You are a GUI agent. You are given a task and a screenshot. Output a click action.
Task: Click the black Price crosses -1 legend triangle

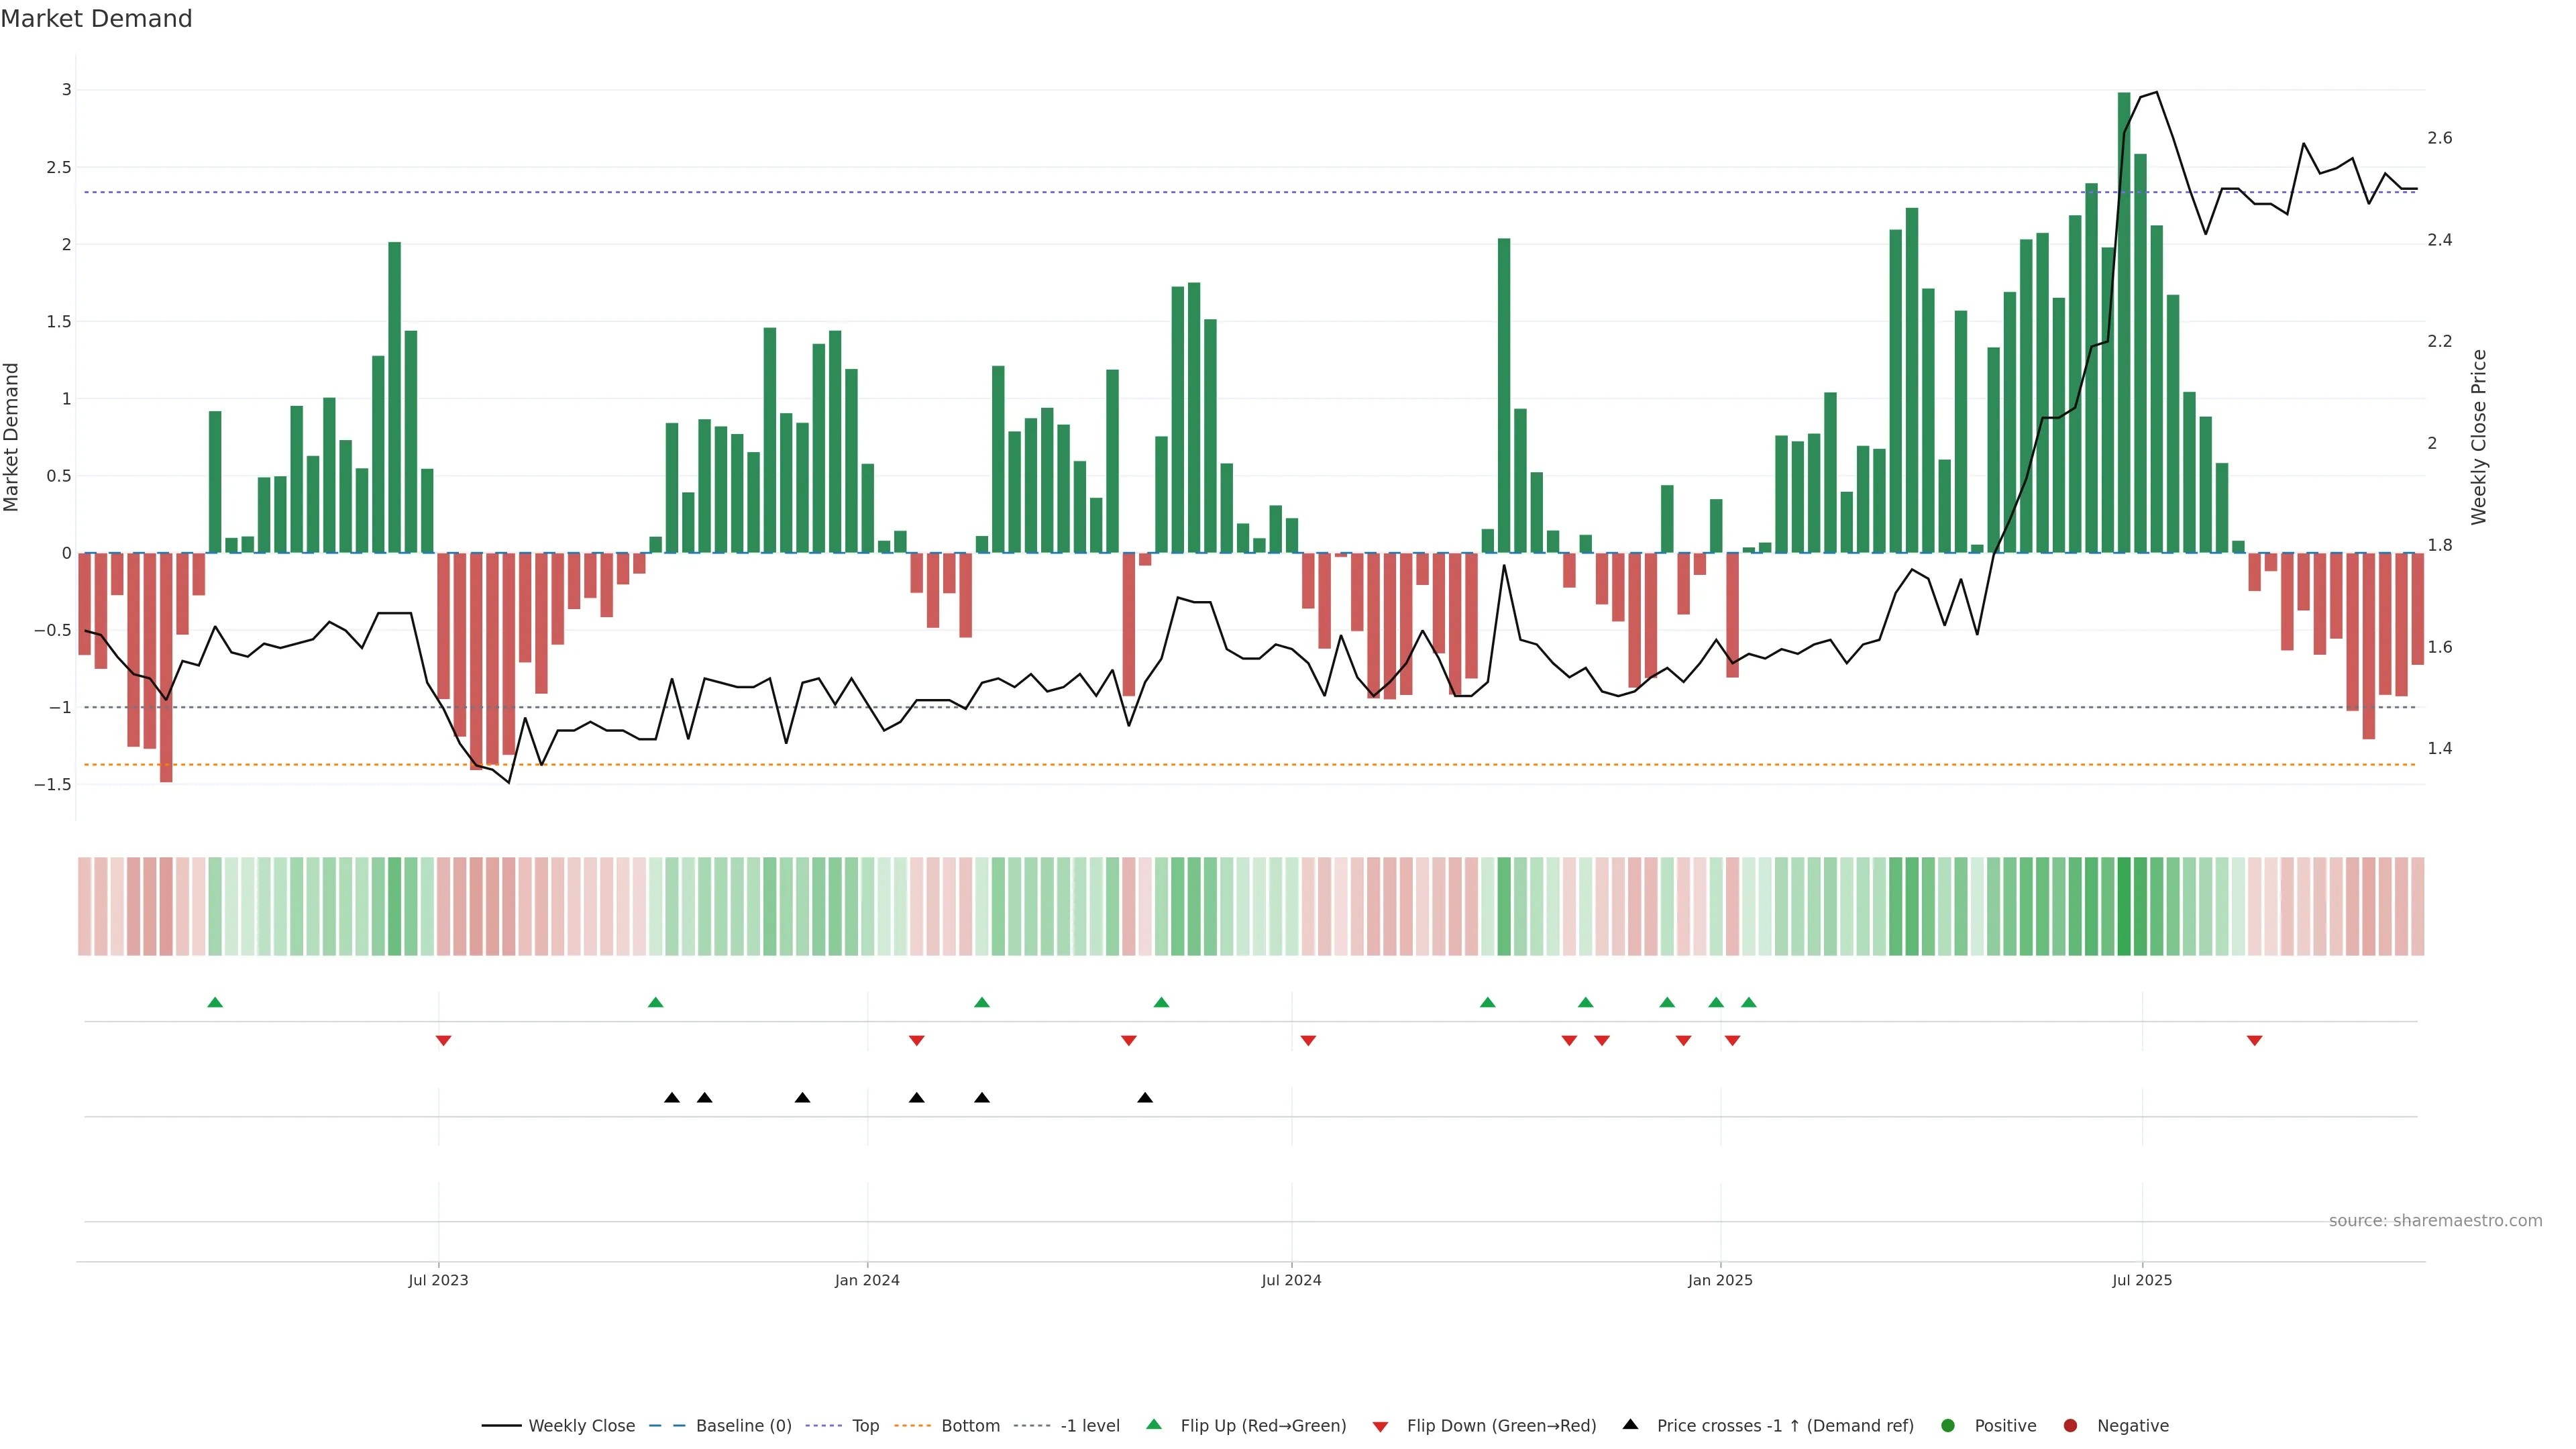click(1630, 1424)
